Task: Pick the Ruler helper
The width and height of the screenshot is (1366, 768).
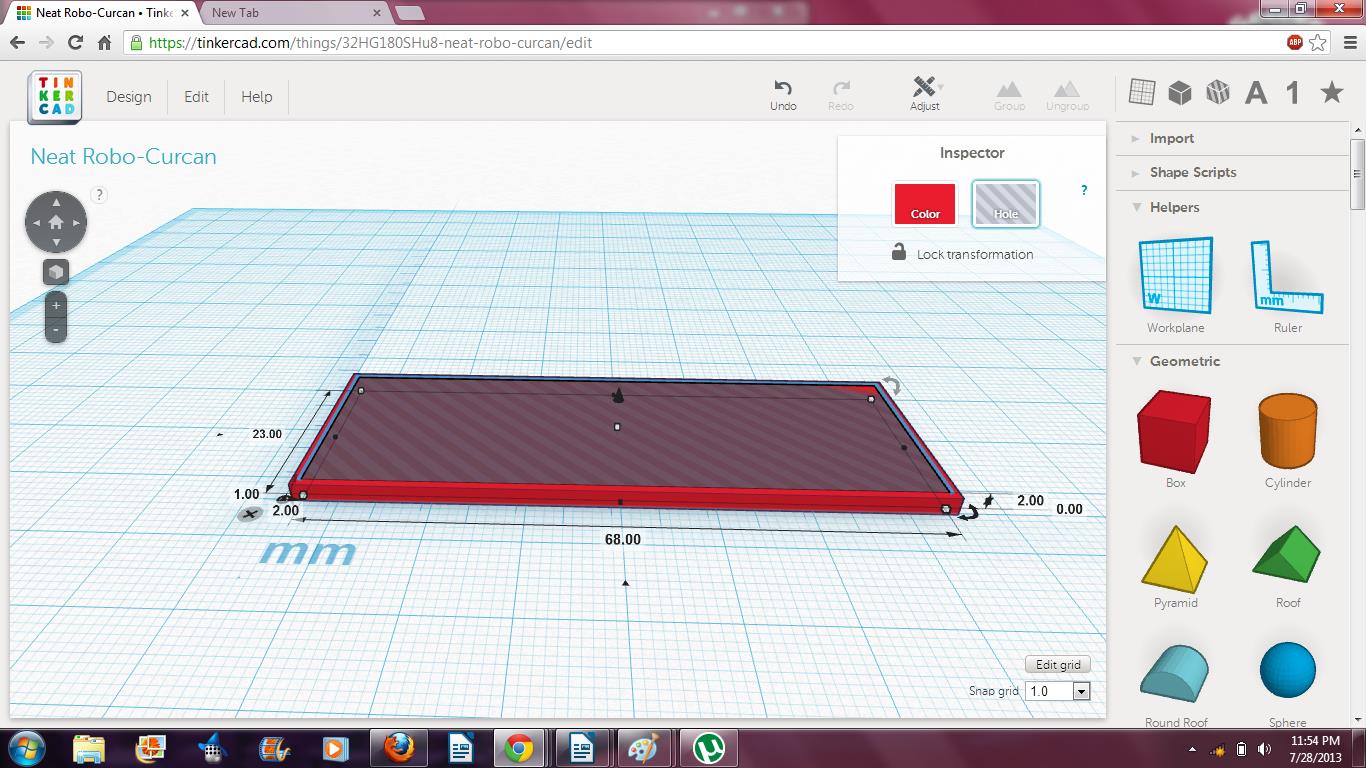Action: pos(1288,285)
